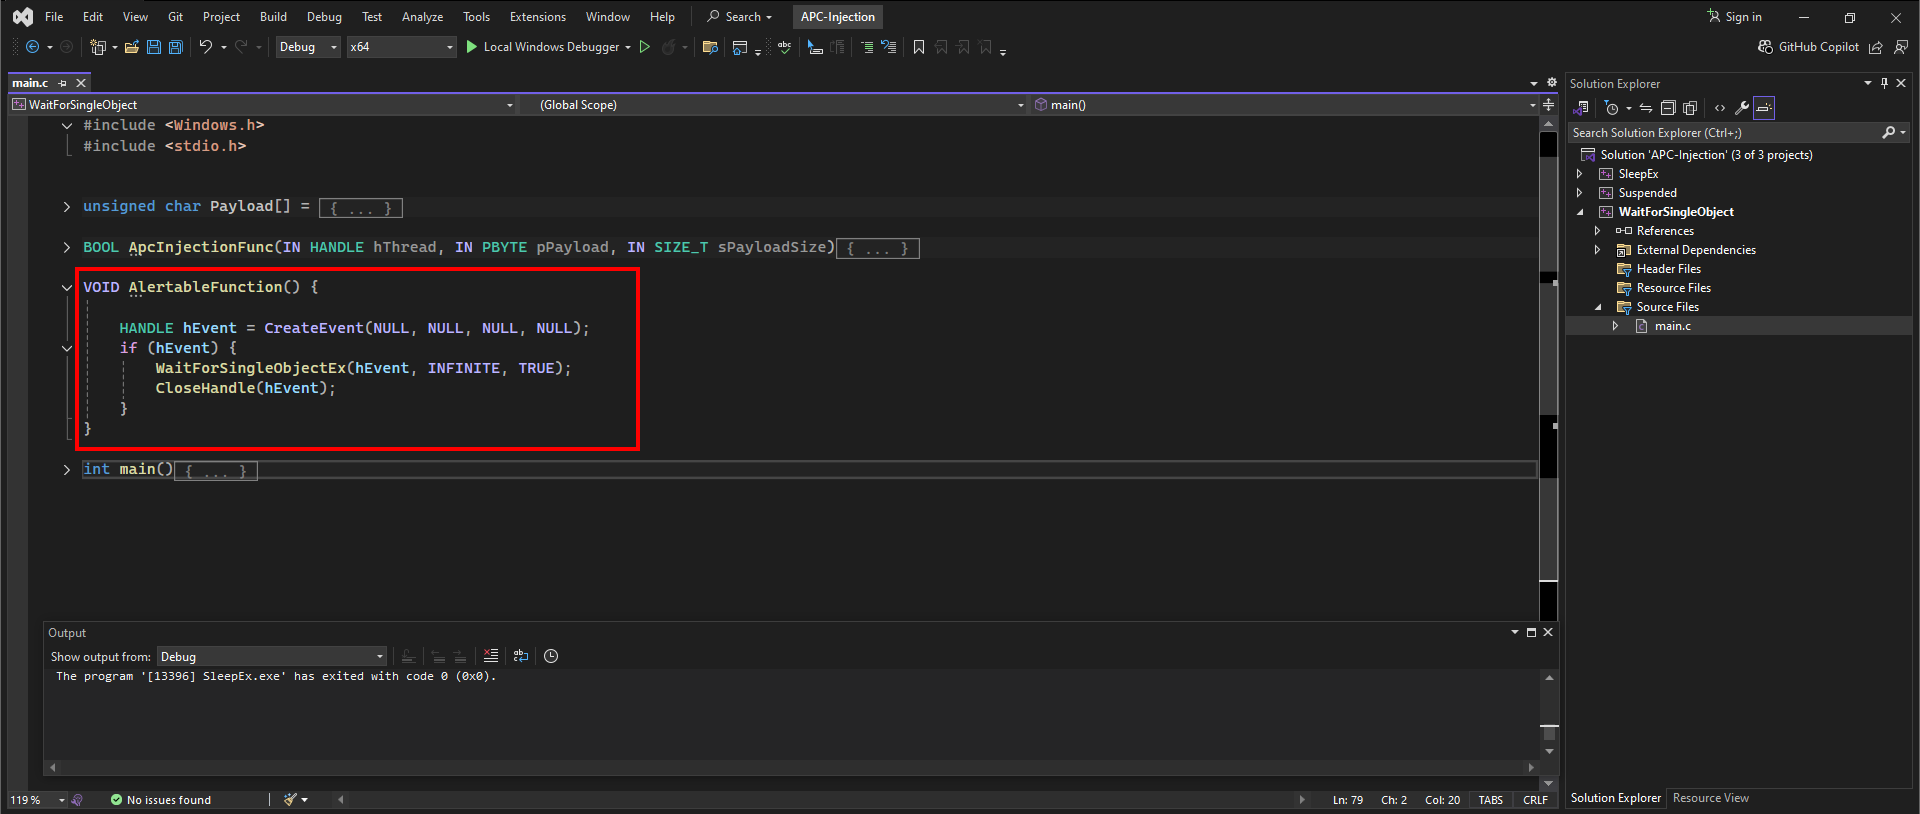Viewport: 1920px width, 814px height.
Task: Open Show output from Debug dropdown
Action: click(x=272, y=656)
